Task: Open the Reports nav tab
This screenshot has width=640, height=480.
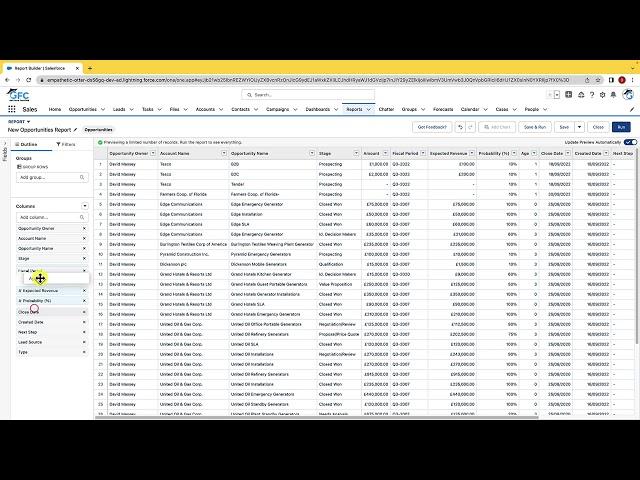Action: (354, 109)
